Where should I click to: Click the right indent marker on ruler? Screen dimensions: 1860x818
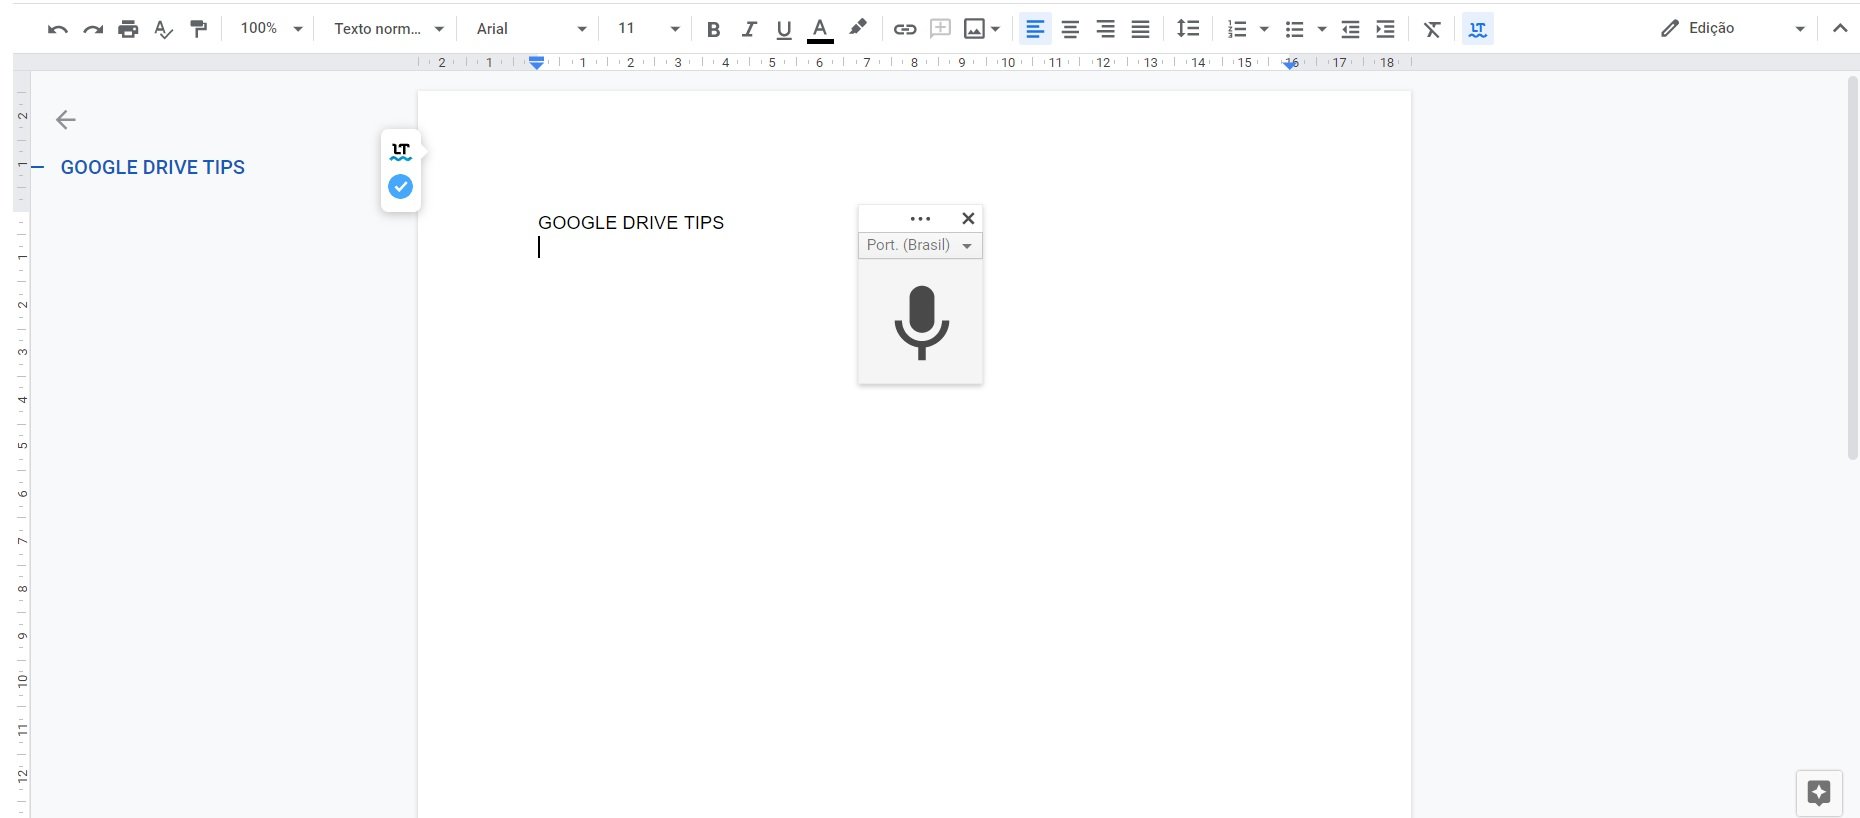(x=1291, y=64)
